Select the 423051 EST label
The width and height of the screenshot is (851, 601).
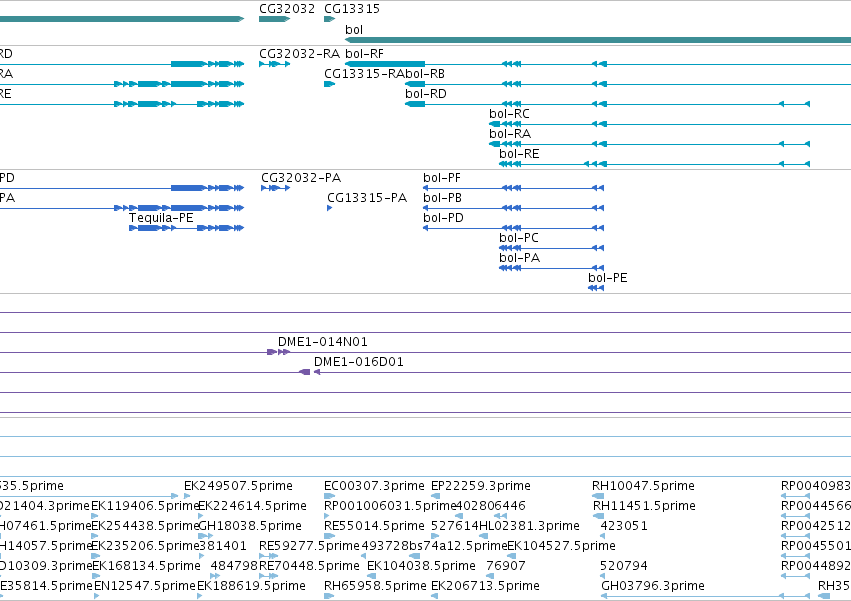point(624,526)
